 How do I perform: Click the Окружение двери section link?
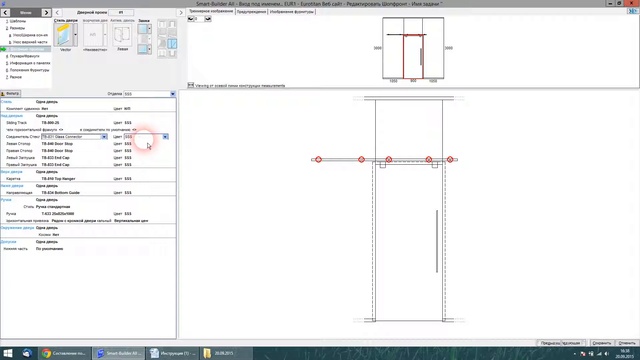(17, 228)
